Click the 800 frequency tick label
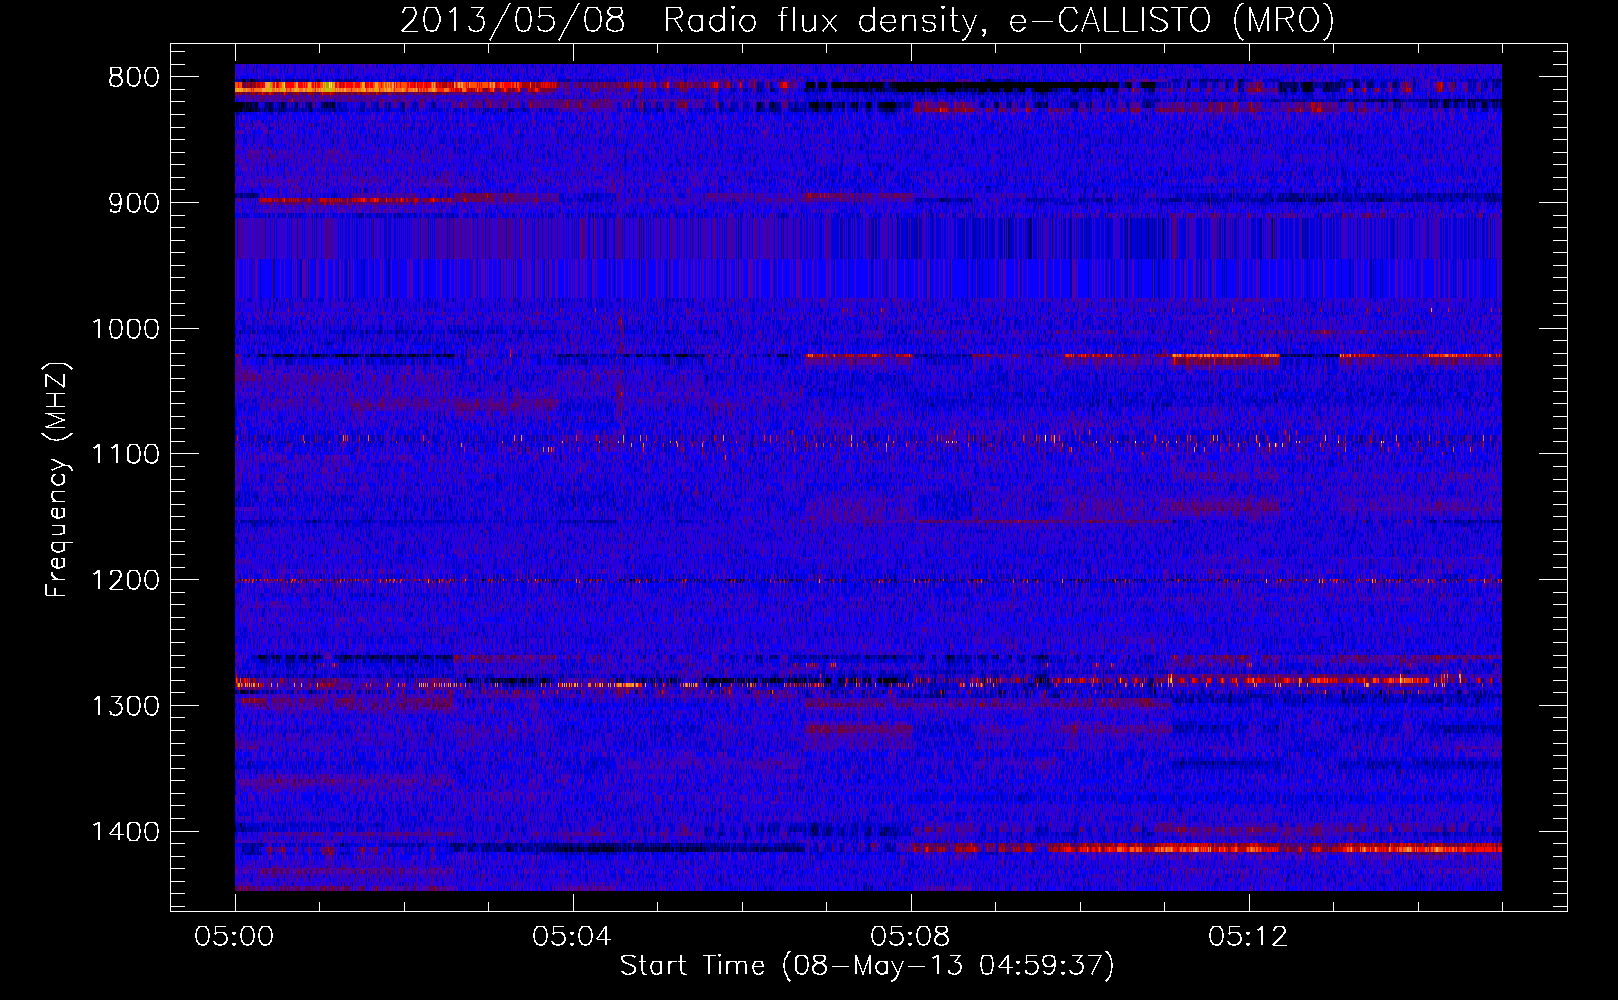The width and height of the screenshot is (1618, 1000). (133, 78)
